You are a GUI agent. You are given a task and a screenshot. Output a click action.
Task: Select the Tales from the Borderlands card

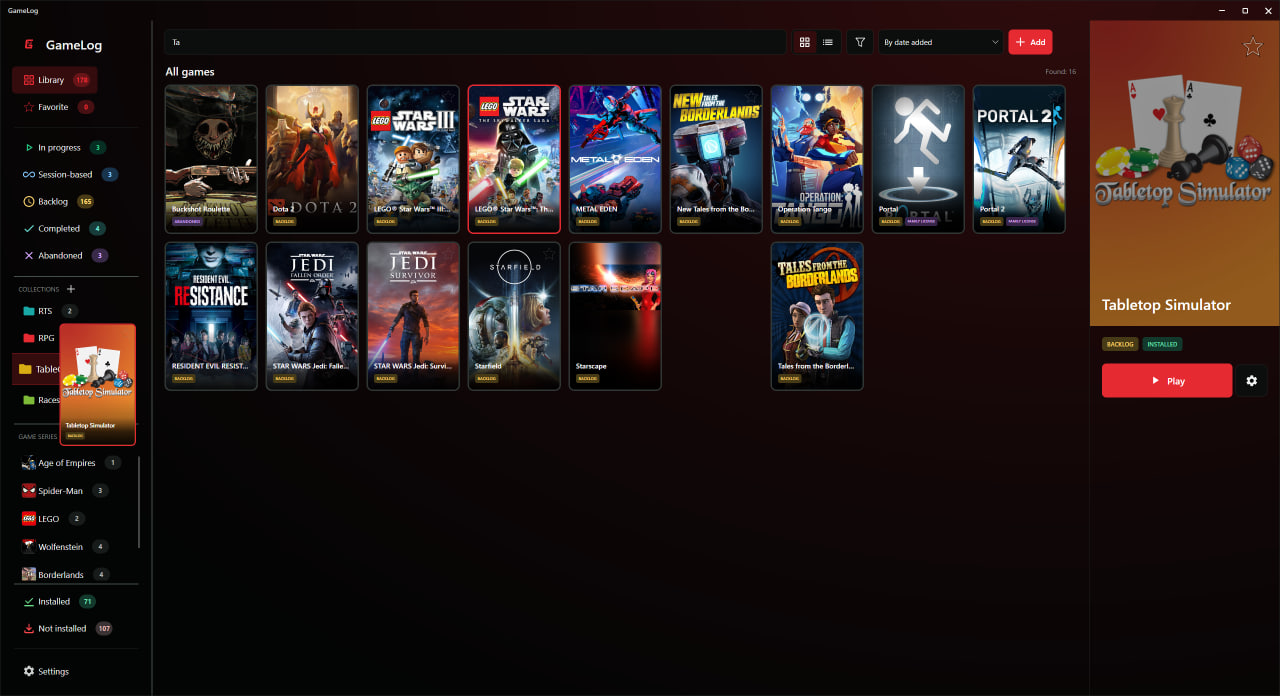click(817, 316)
